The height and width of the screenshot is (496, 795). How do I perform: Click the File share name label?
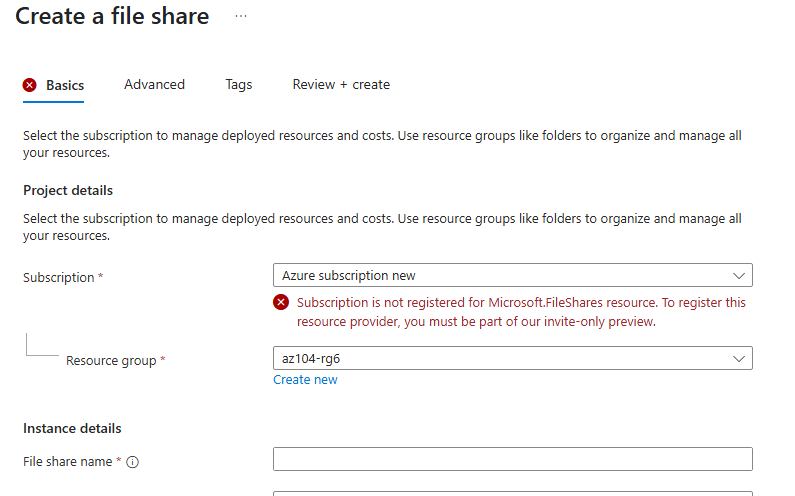pos(68,462)
